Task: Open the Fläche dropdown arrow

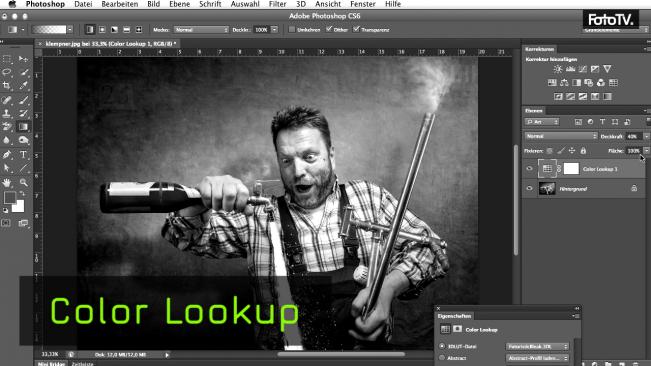Action: [646, 151]
